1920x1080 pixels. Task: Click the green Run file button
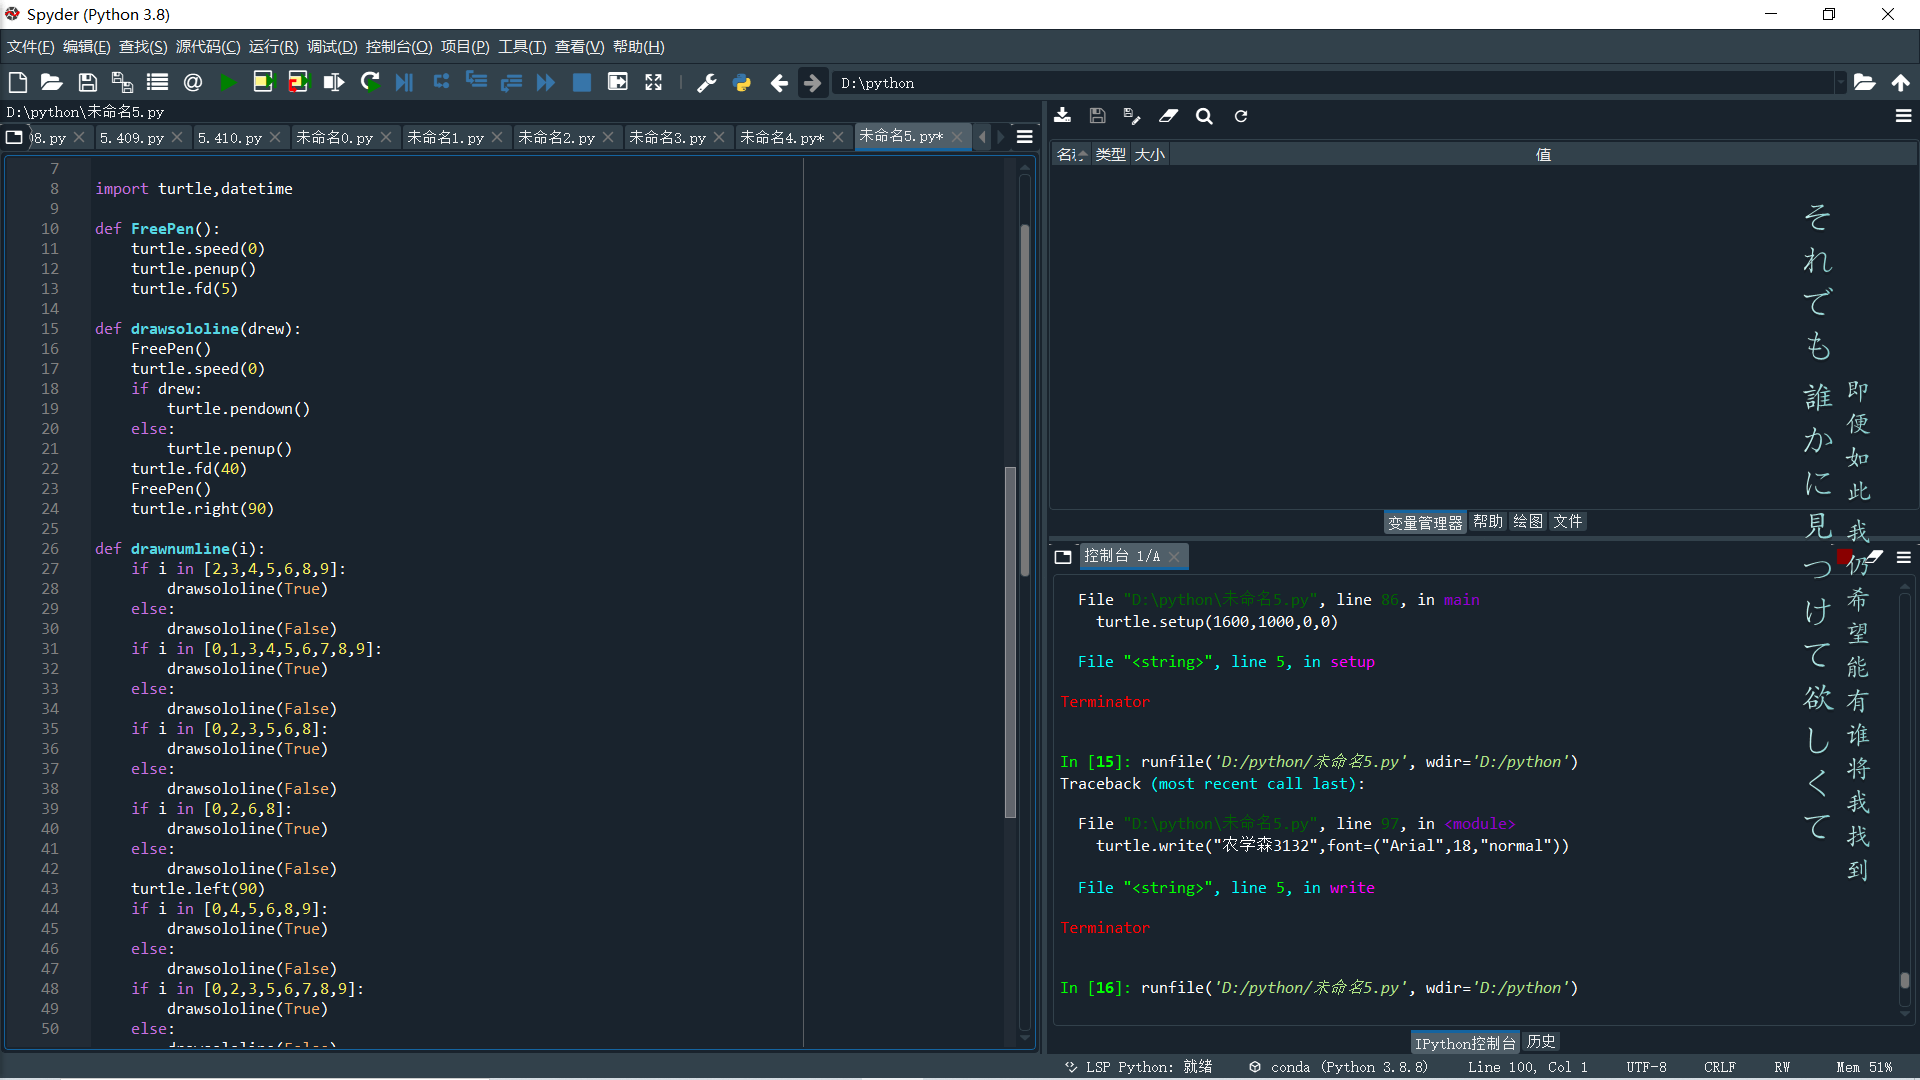[x=228, y=83]
